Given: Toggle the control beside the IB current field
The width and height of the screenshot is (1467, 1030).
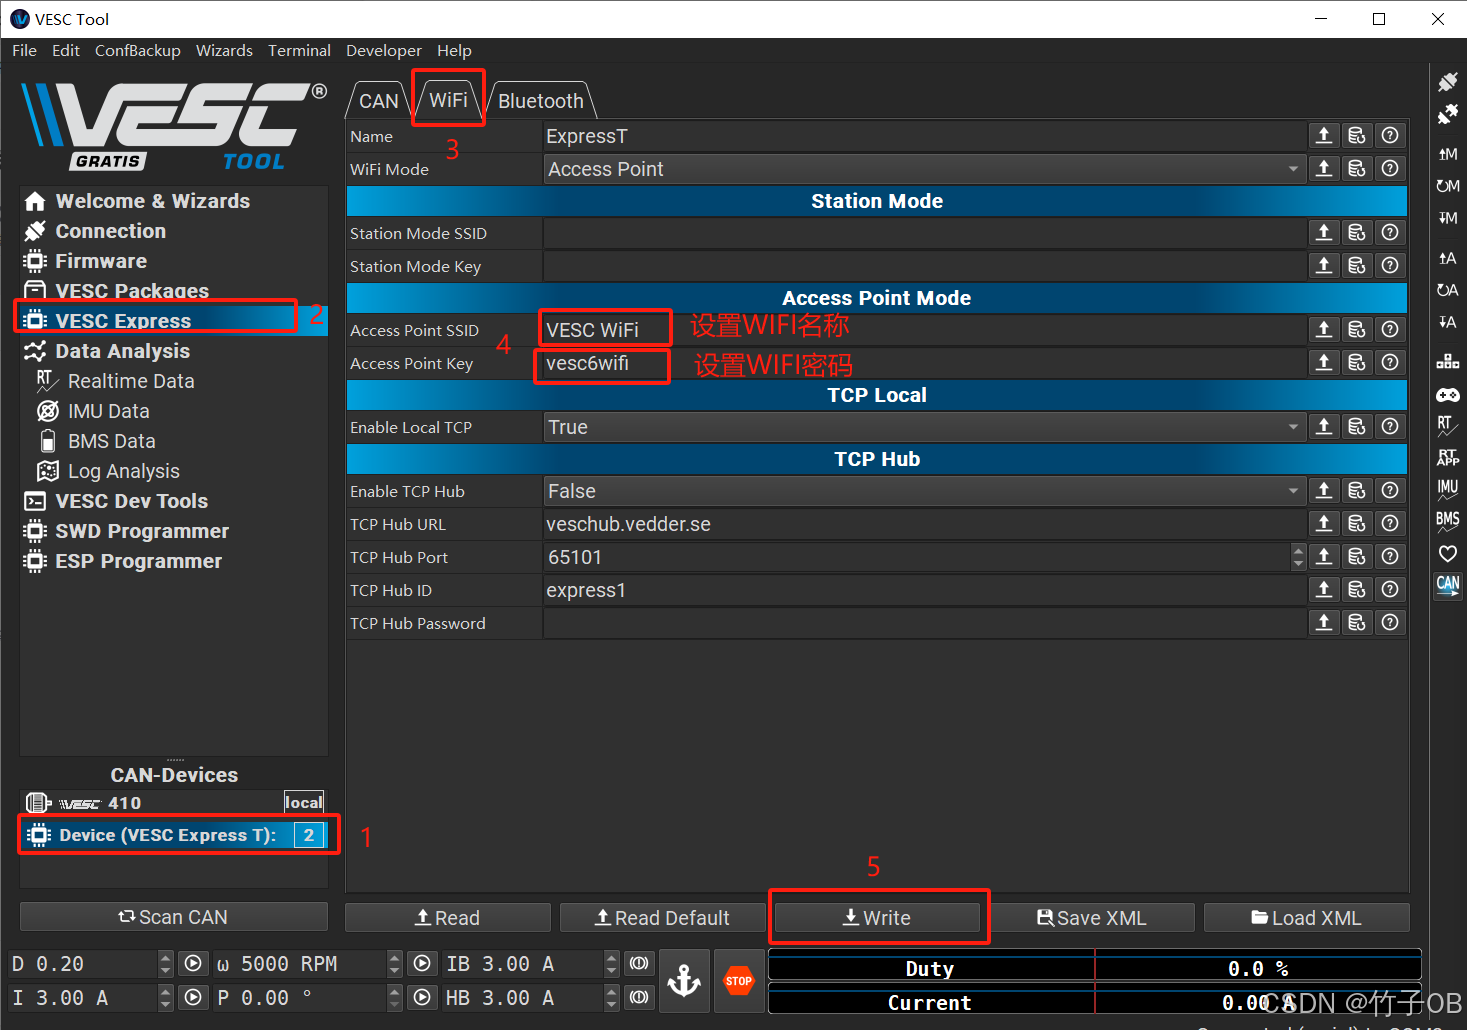Looking at the screenshot, I should click(639, 963).
